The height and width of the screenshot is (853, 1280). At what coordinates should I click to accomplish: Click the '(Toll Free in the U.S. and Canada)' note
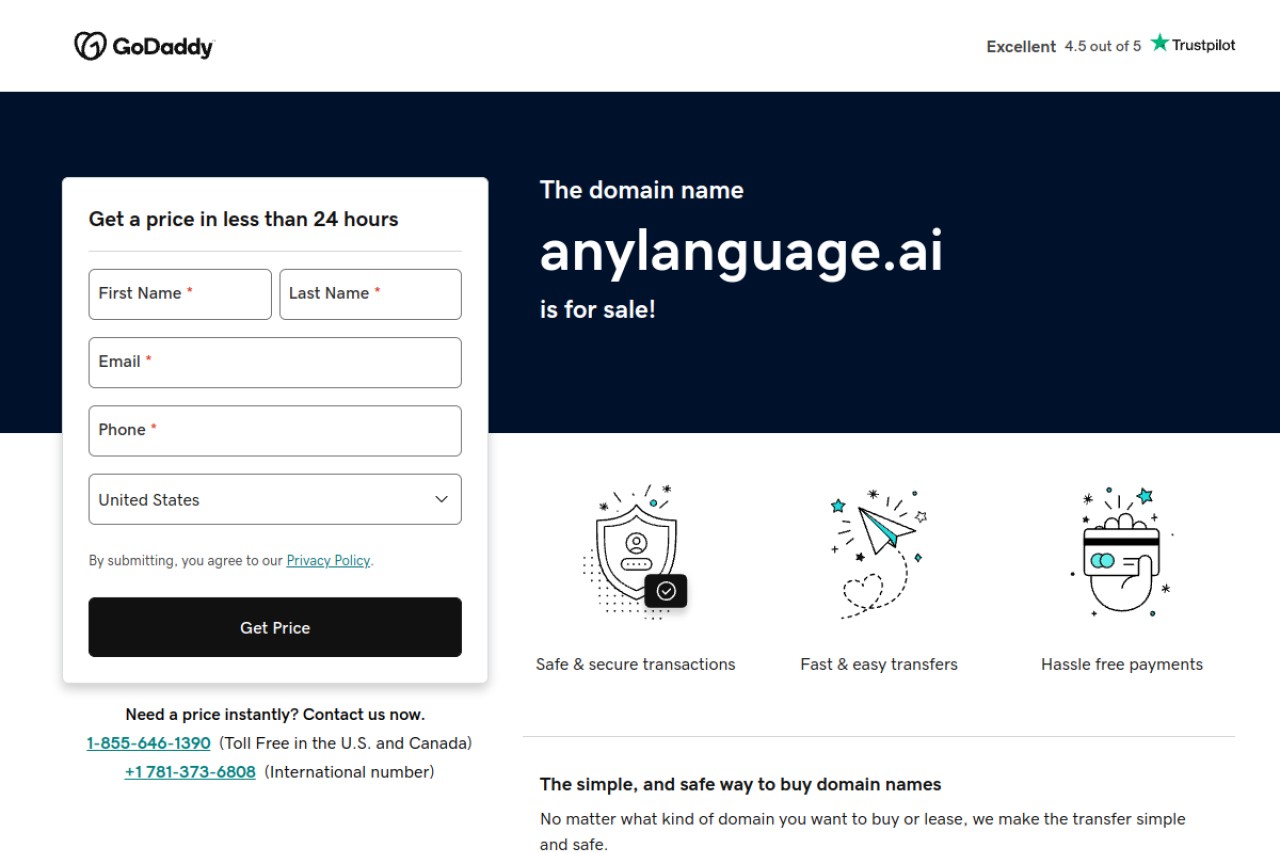pos(346,743)
